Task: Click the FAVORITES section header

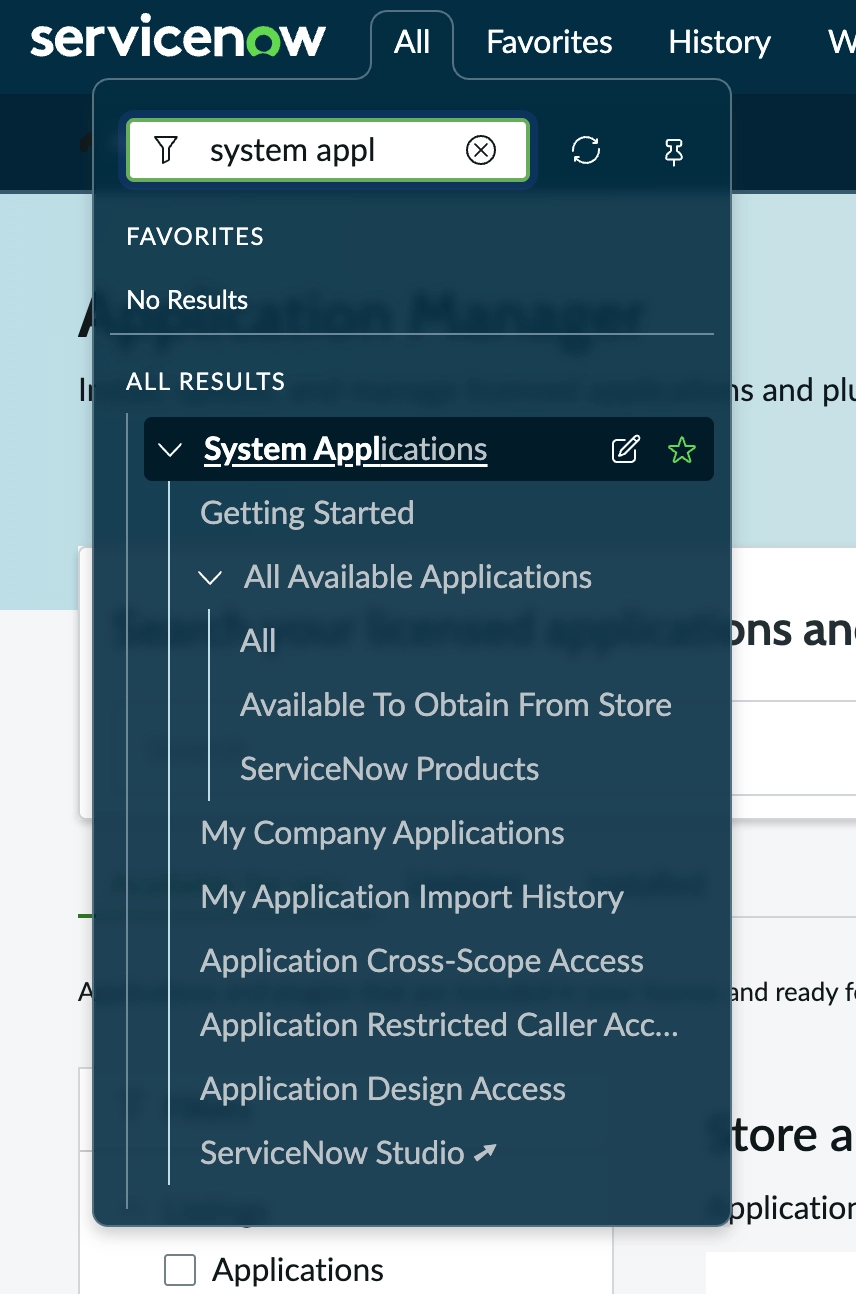Action: click(195, 237)
